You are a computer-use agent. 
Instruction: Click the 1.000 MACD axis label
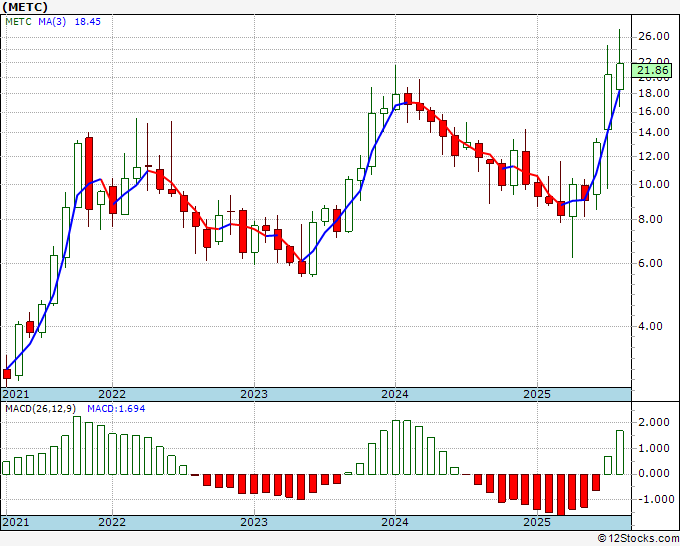point(654,448)
